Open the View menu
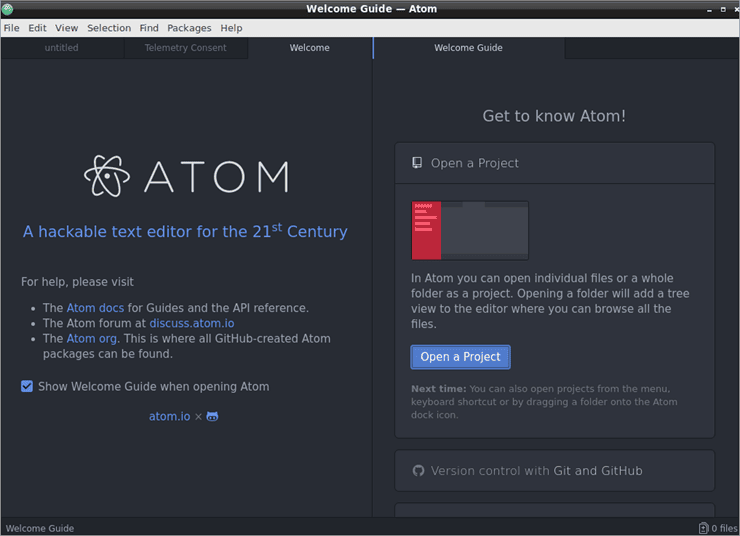740x536 pixels. point(67,28)
